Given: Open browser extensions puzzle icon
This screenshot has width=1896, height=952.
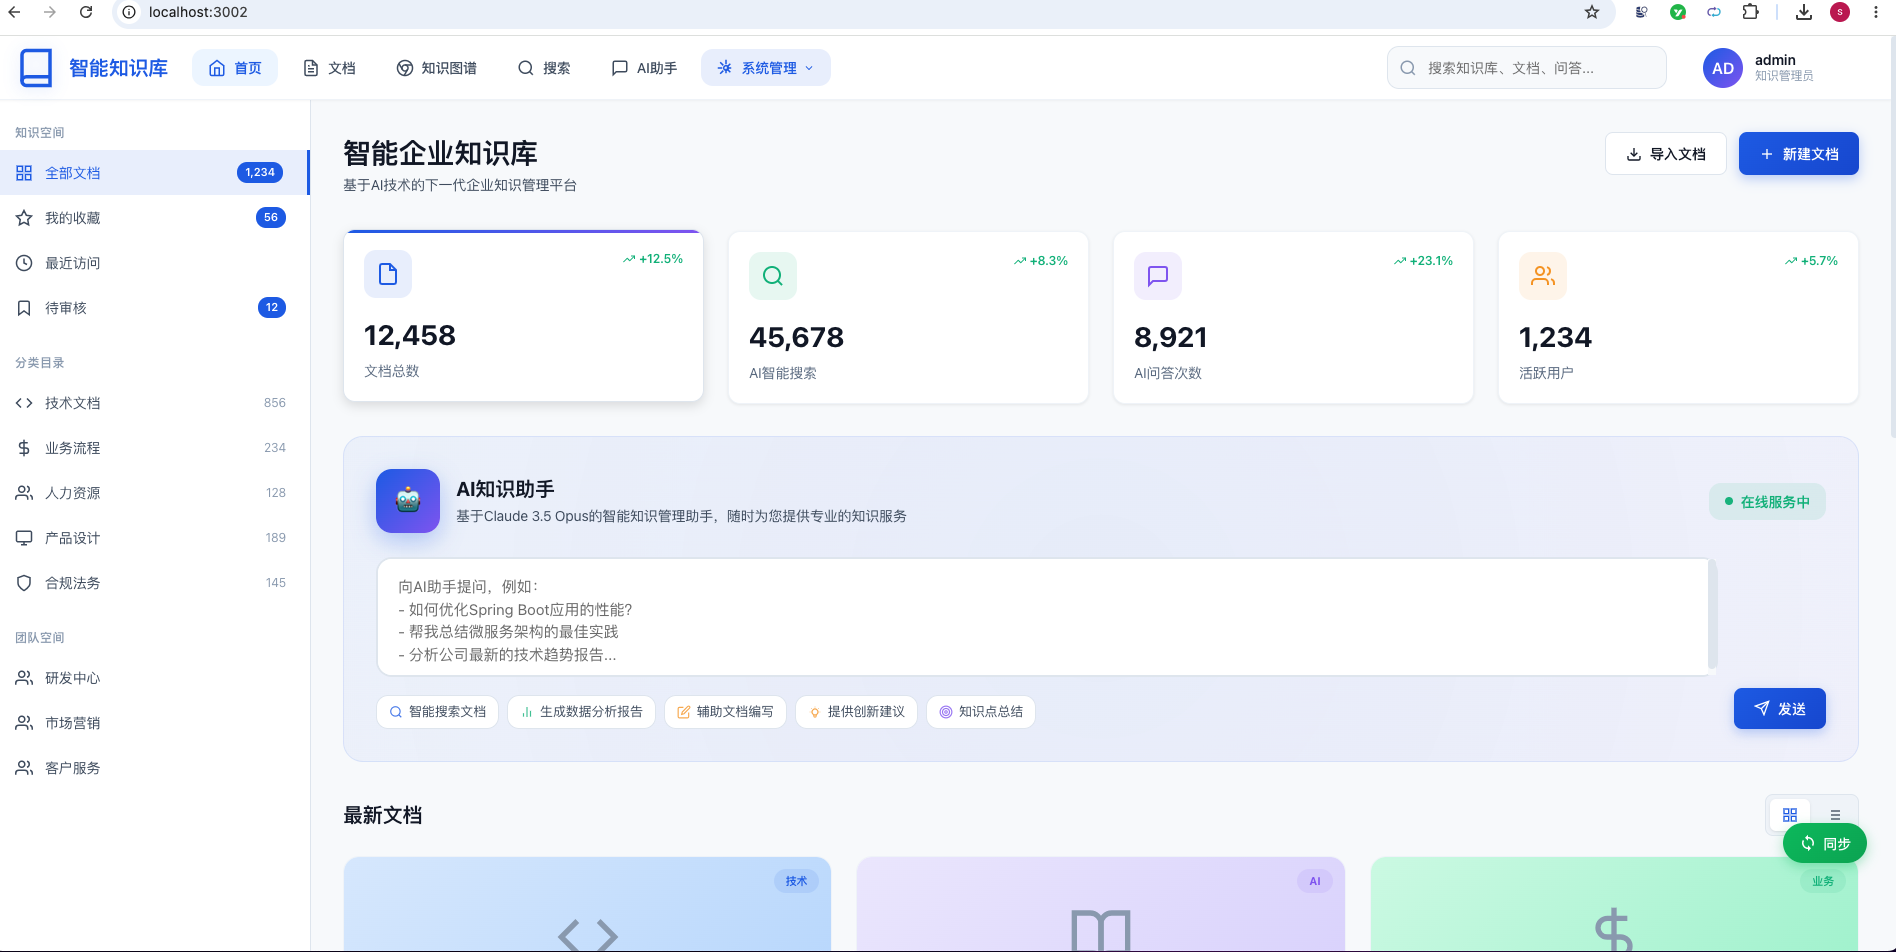Looking at the screenshot, I should pos(1750,12).
